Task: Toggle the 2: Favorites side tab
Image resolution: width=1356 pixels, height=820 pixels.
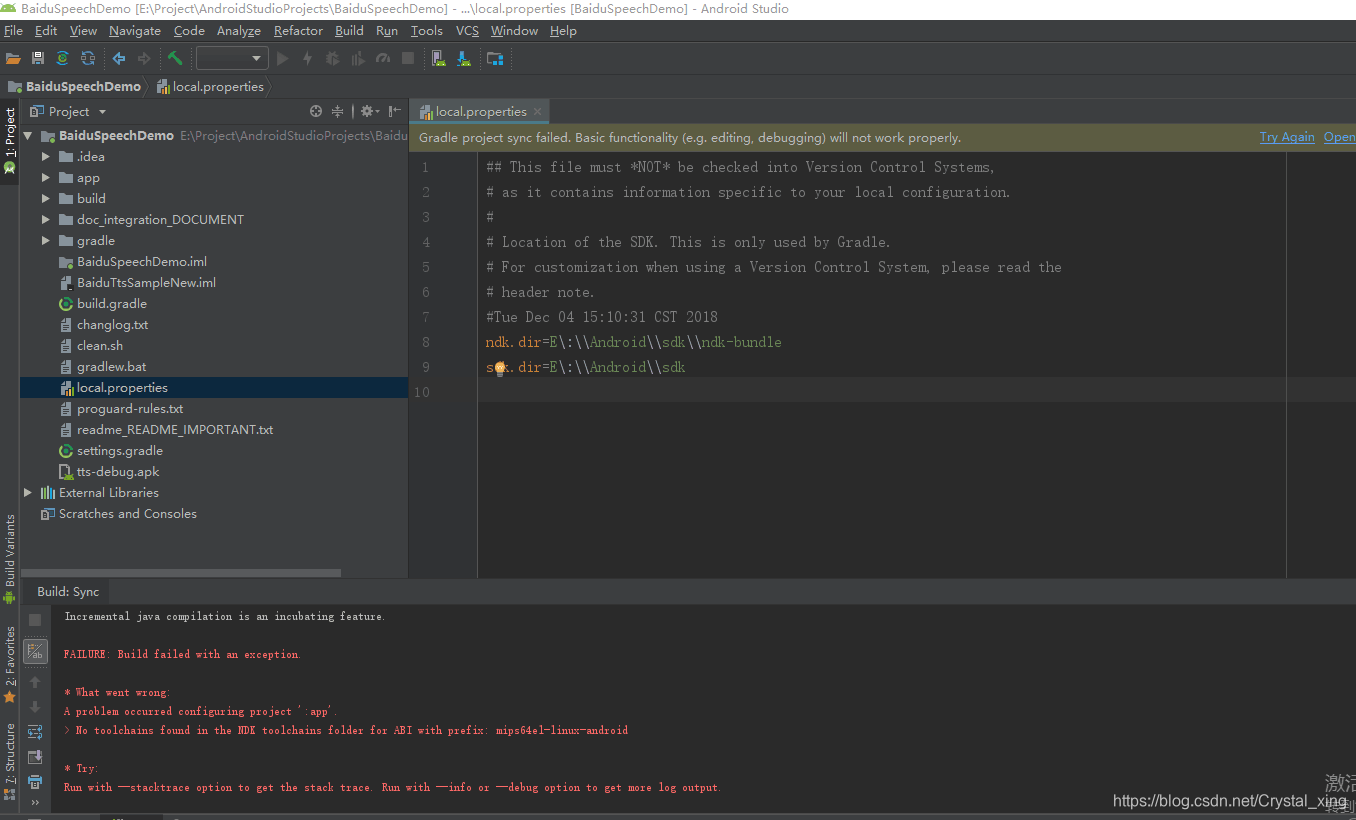Action: point(10,664)
